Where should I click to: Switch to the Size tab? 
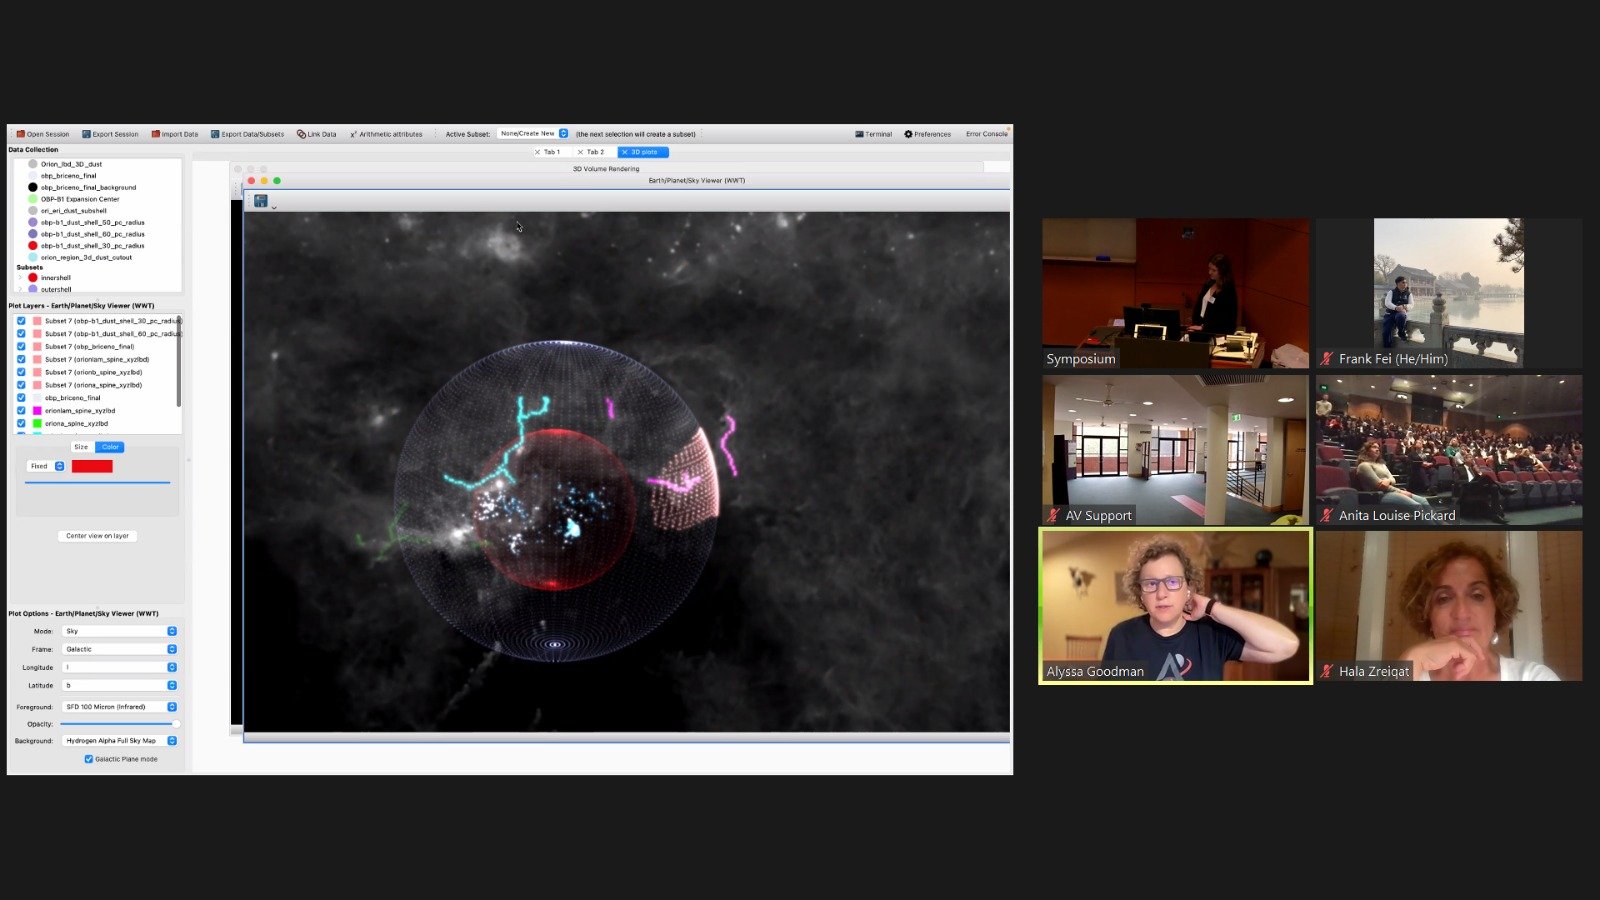(81, 447)
